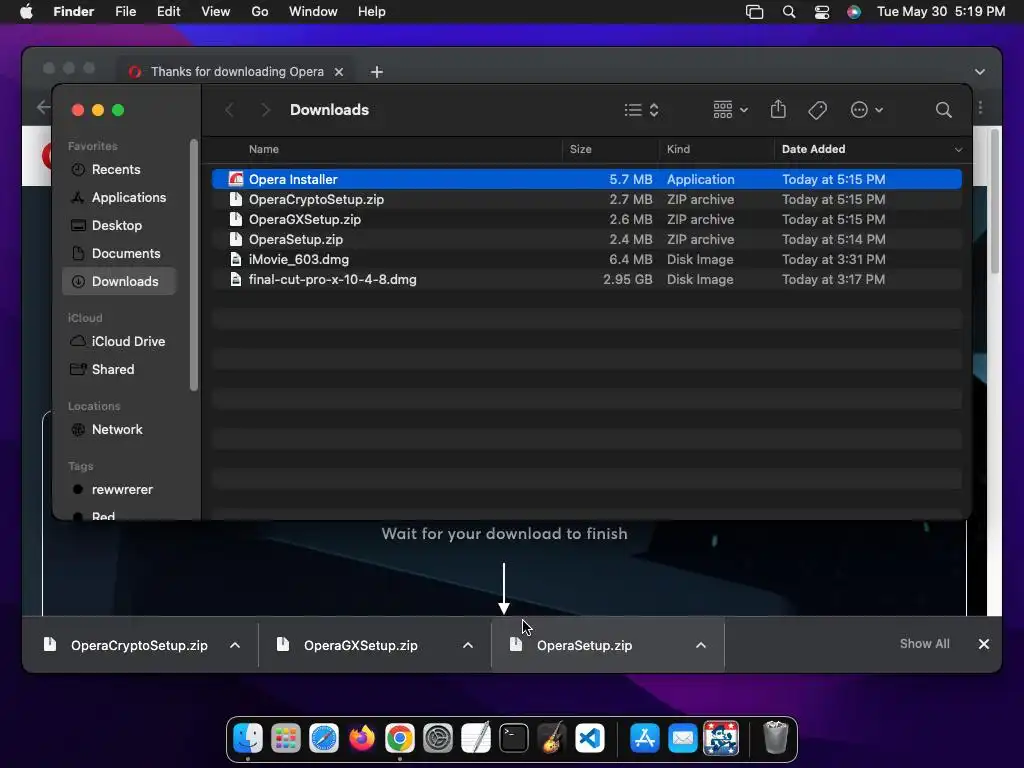The width and height of the screenshot is (1024, 768).
Task: Switch to Chrome in the Dock
Action: click(400, 739)
